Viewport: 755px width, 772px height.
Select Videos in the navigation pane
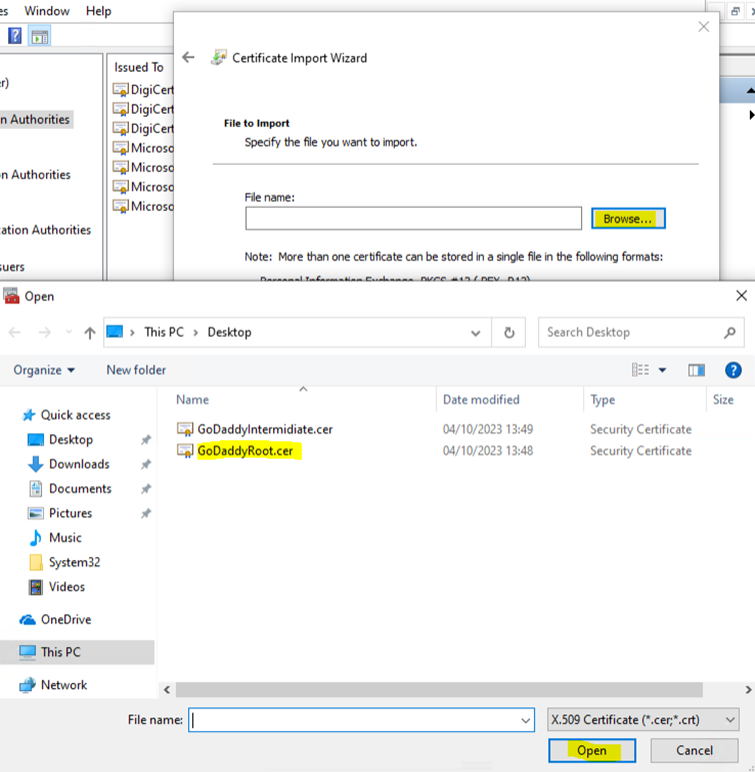tap(66, 587)
